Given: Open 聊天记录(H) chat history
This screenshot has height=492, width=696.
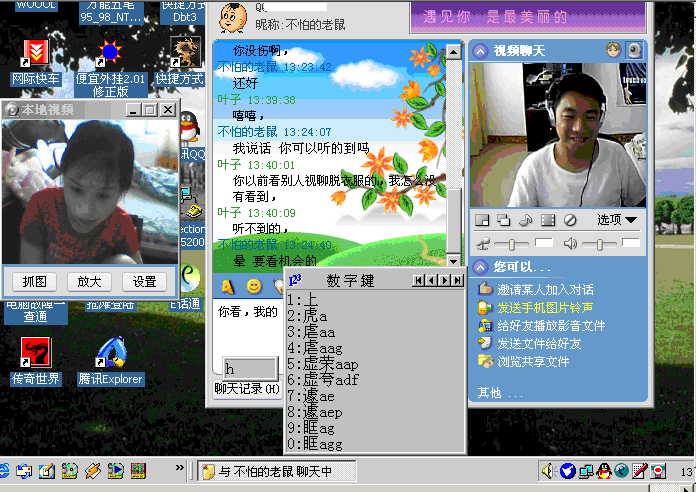Looking at the screenshot, I should [x=247, y=389].
